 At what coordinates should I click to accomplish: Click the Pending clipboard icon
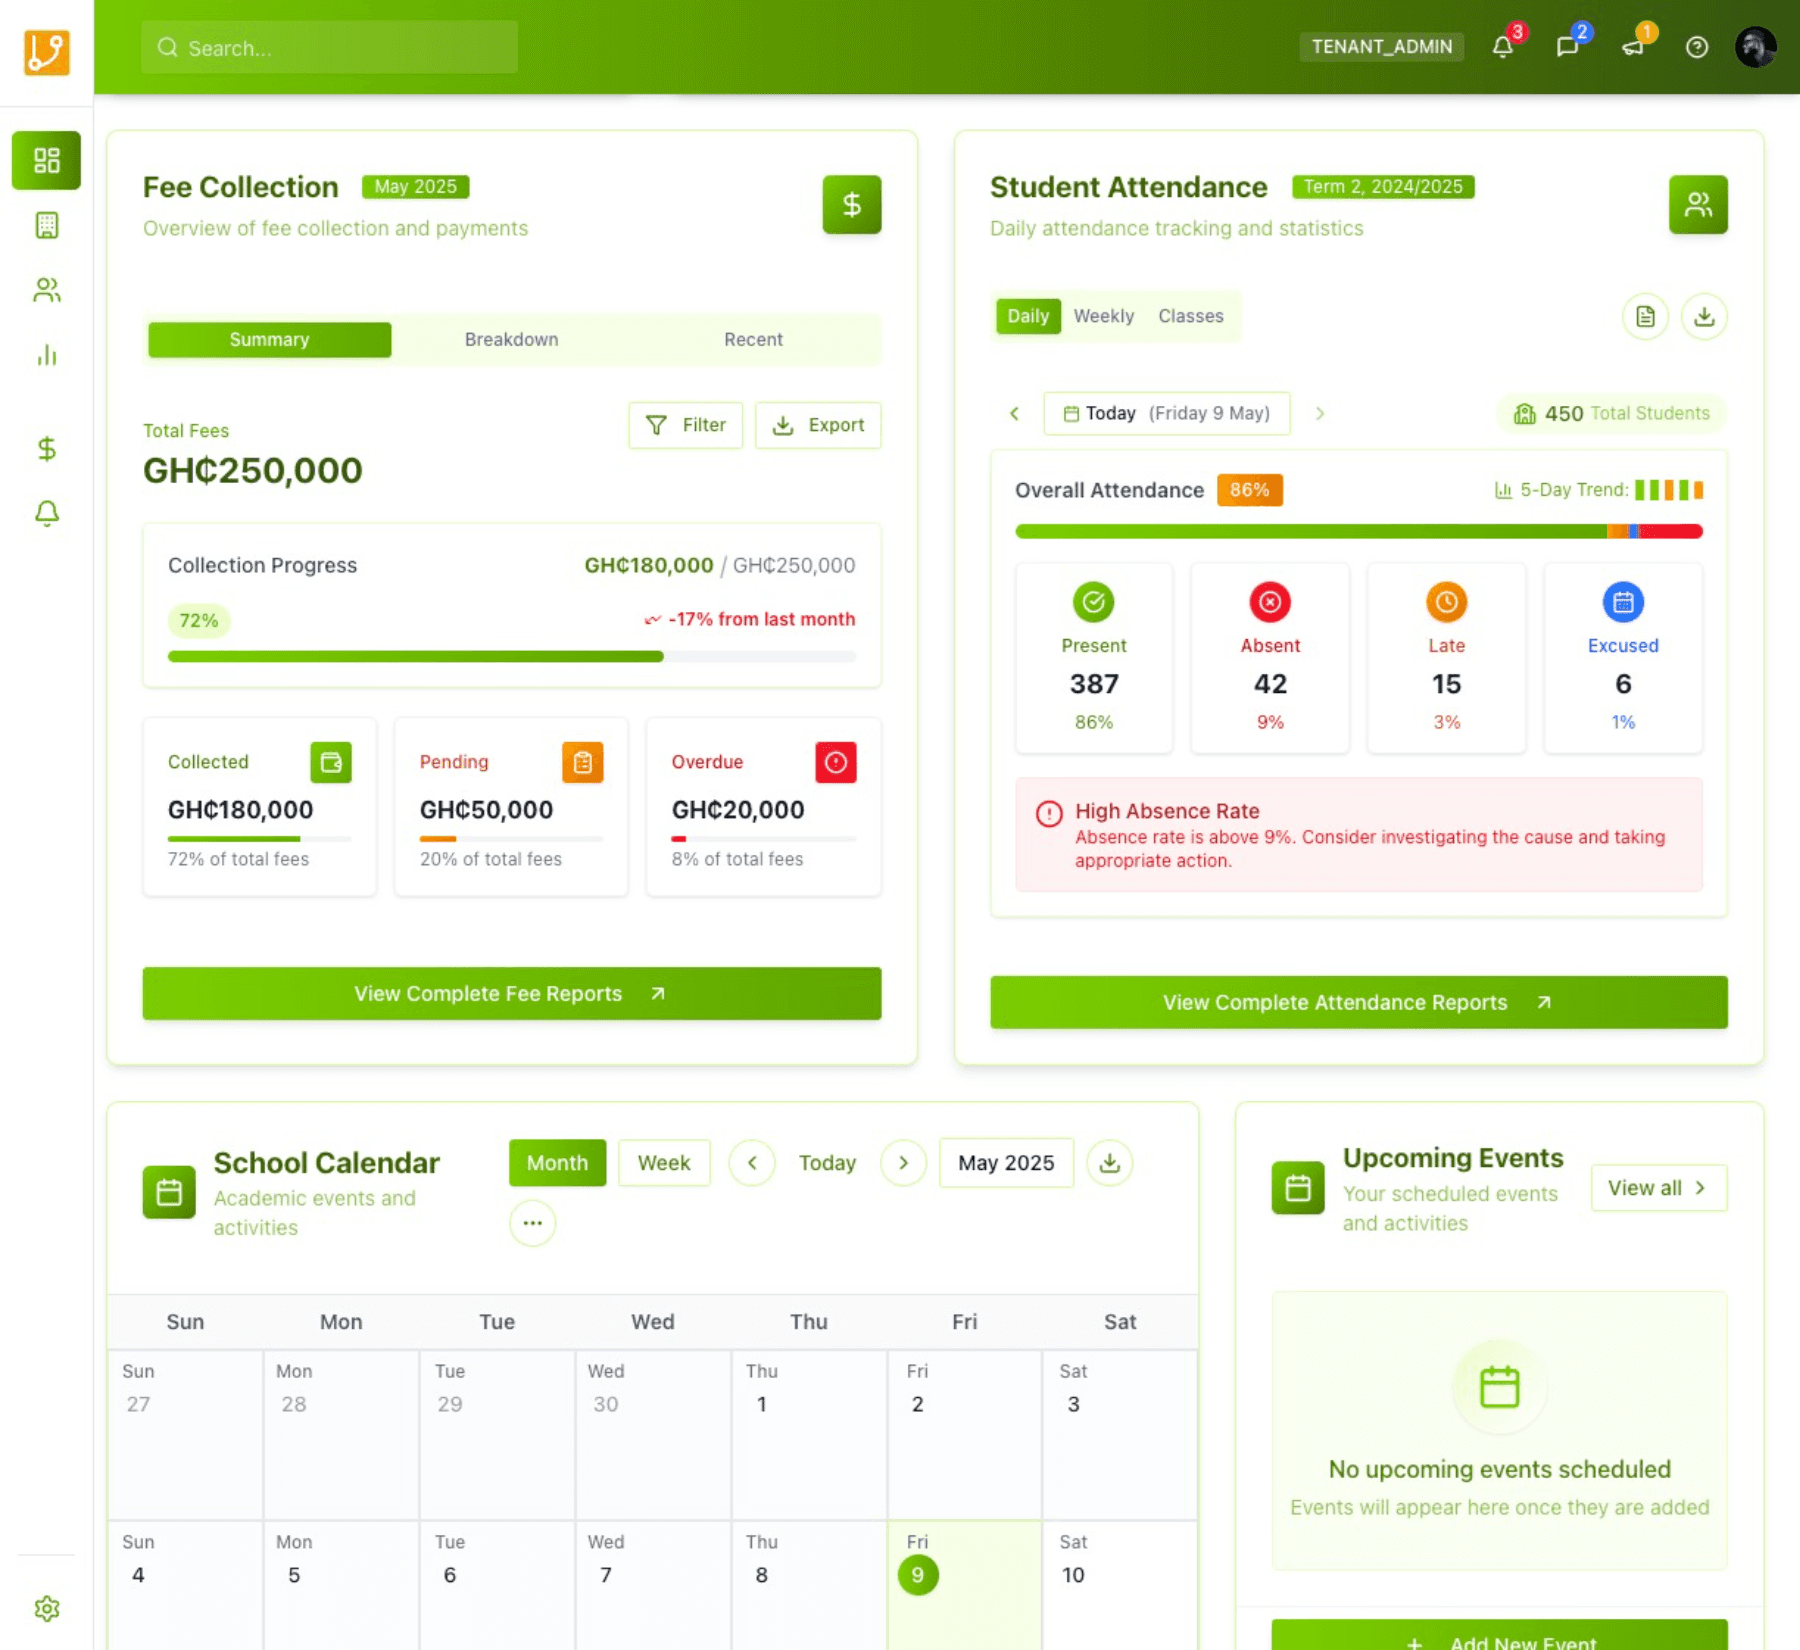click(583, 762)
